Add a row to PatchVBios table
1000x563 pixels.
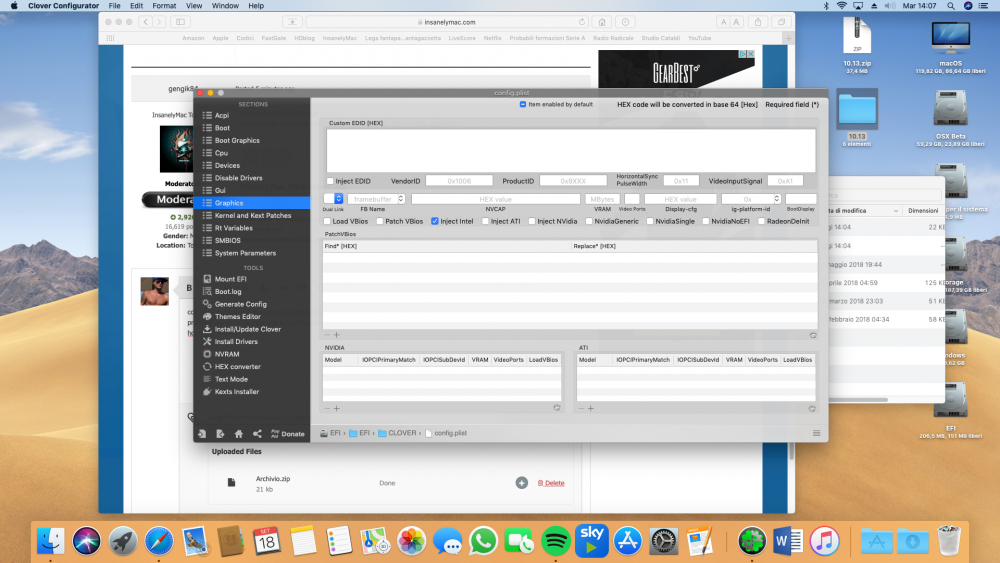point(337,335)
